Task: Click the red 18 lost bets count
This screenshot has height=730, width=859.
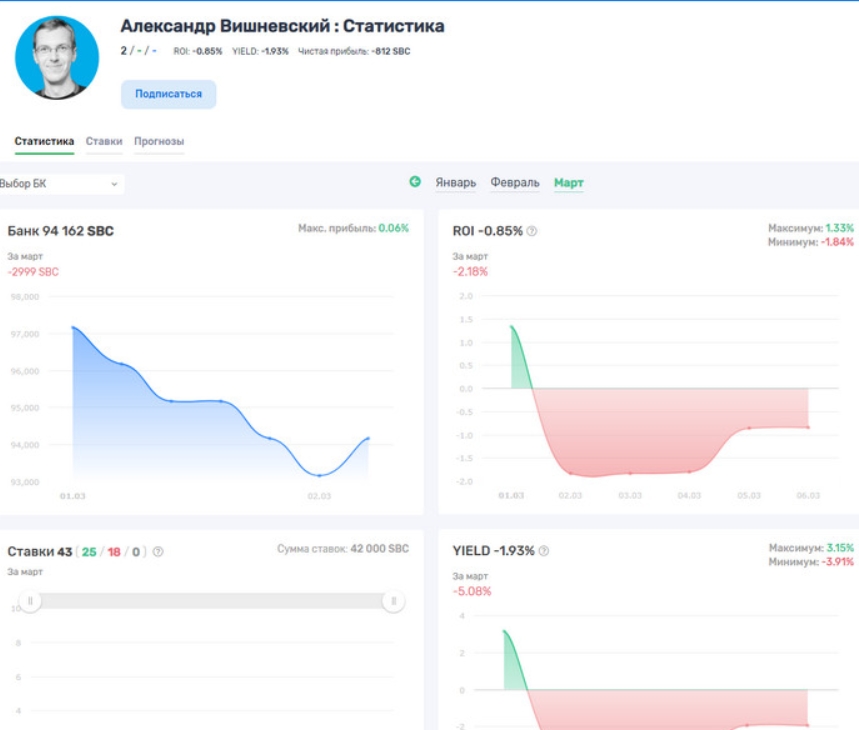Action: coord(114,552)
